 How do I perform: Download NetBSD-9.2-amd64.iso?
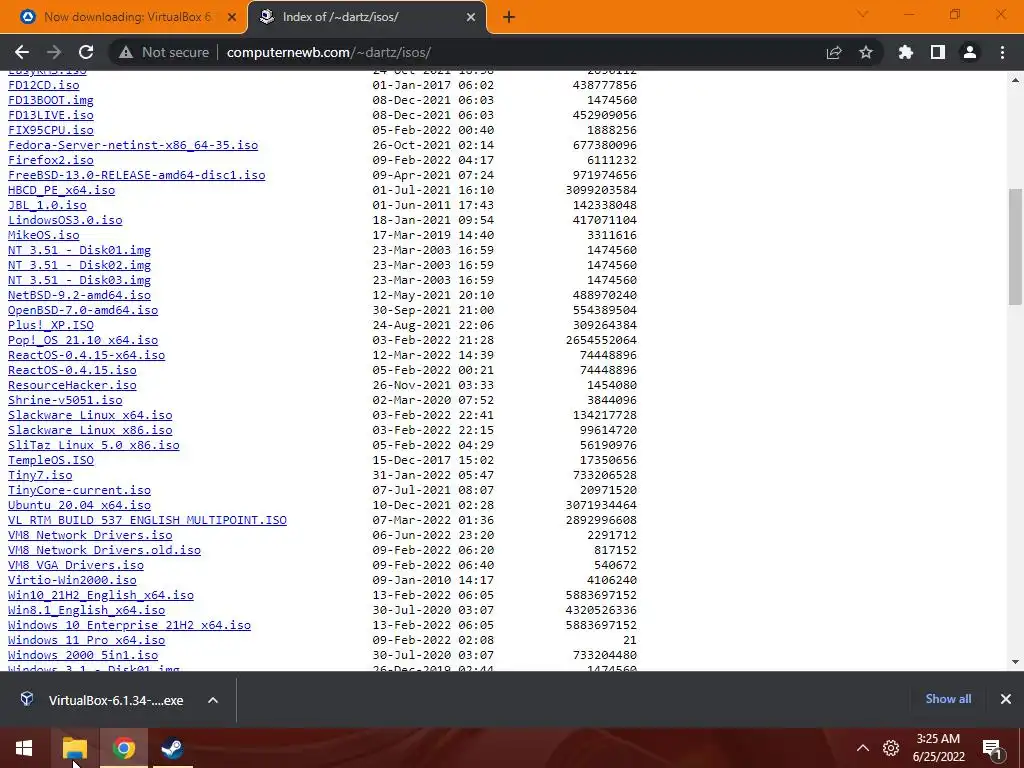(80, 295)
